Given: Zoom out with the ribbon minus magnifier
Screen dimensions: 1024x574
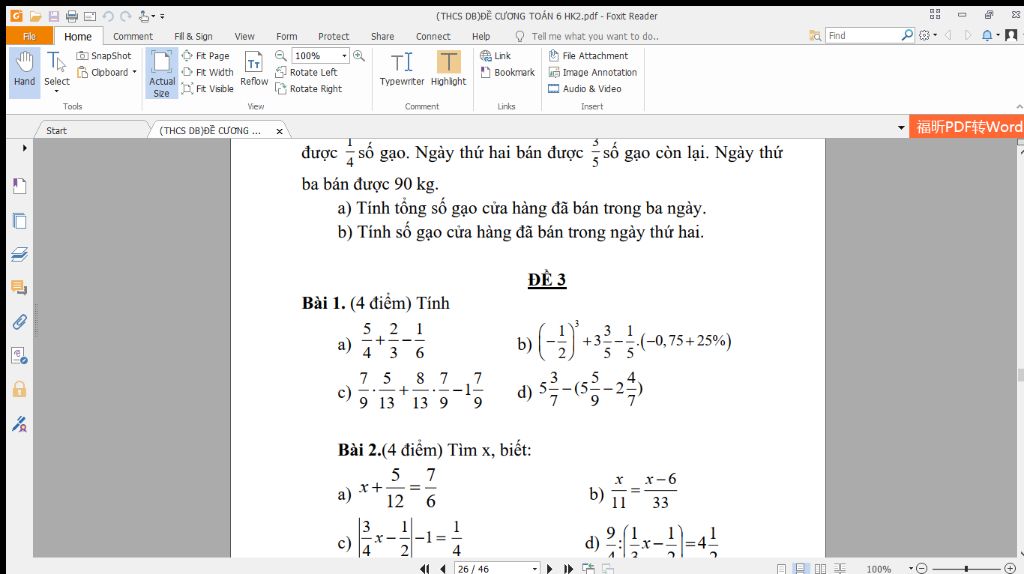Looking at the screenshot, I should click(x=281, y=56).
